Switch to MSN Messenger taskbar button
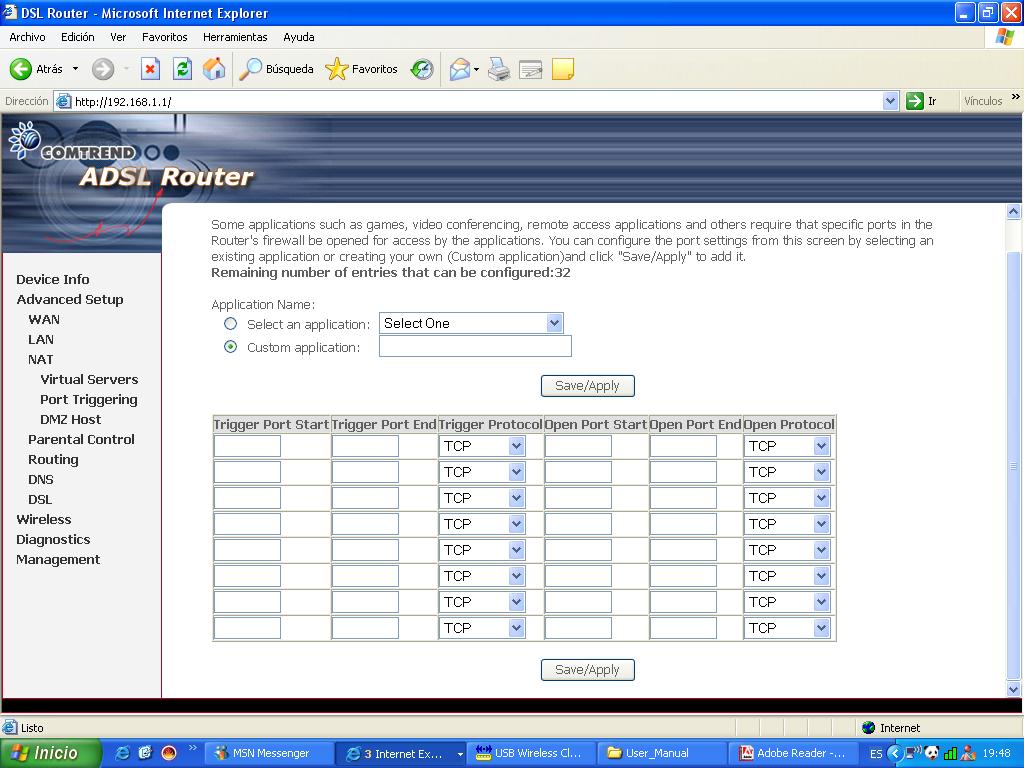The image size is (1024, 768). click(269, 753)
